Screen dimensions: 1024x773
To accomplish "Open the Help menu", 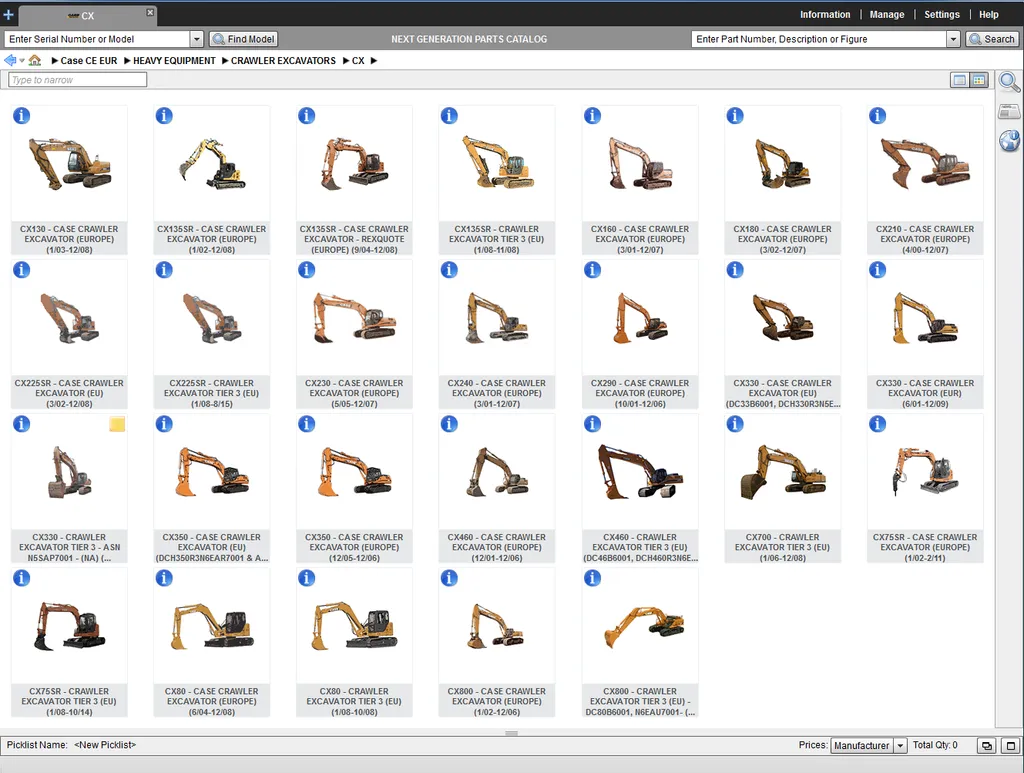I will 988,14.
